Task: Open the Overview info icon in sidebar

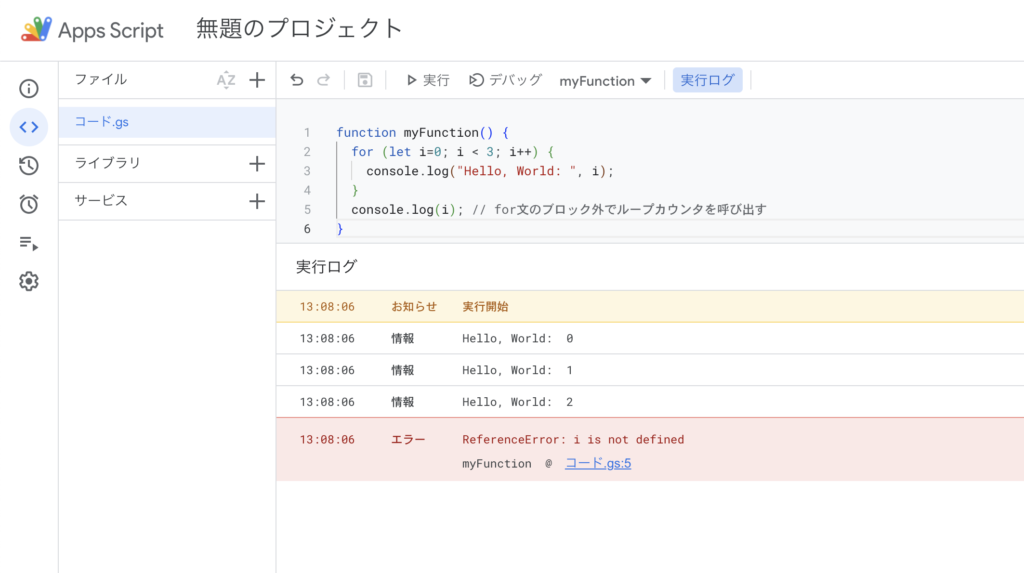Action: pos(29,89)
